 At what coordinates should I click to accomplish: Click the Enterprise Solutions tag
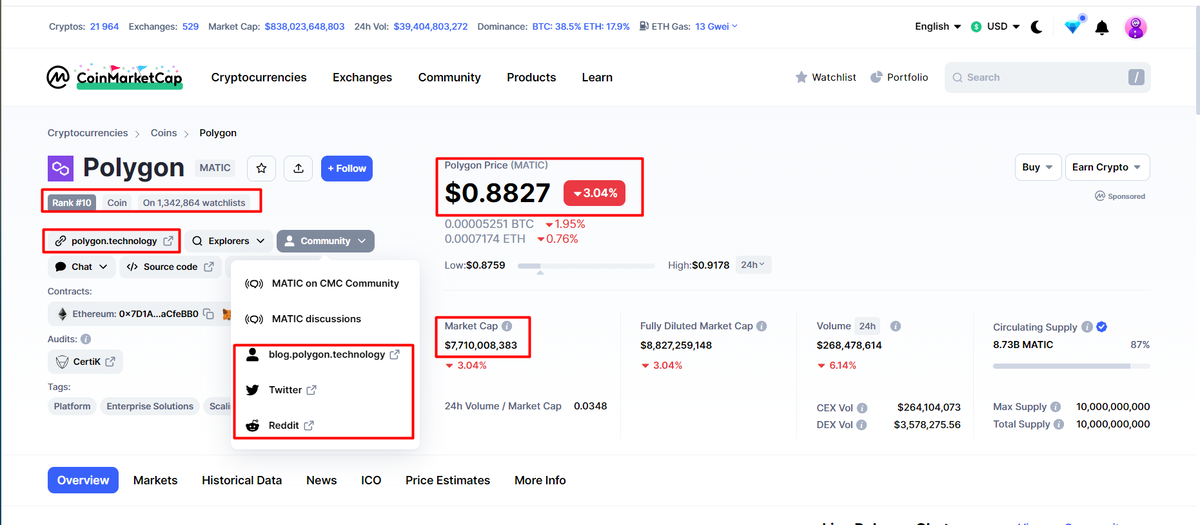[x=150, y=406]
